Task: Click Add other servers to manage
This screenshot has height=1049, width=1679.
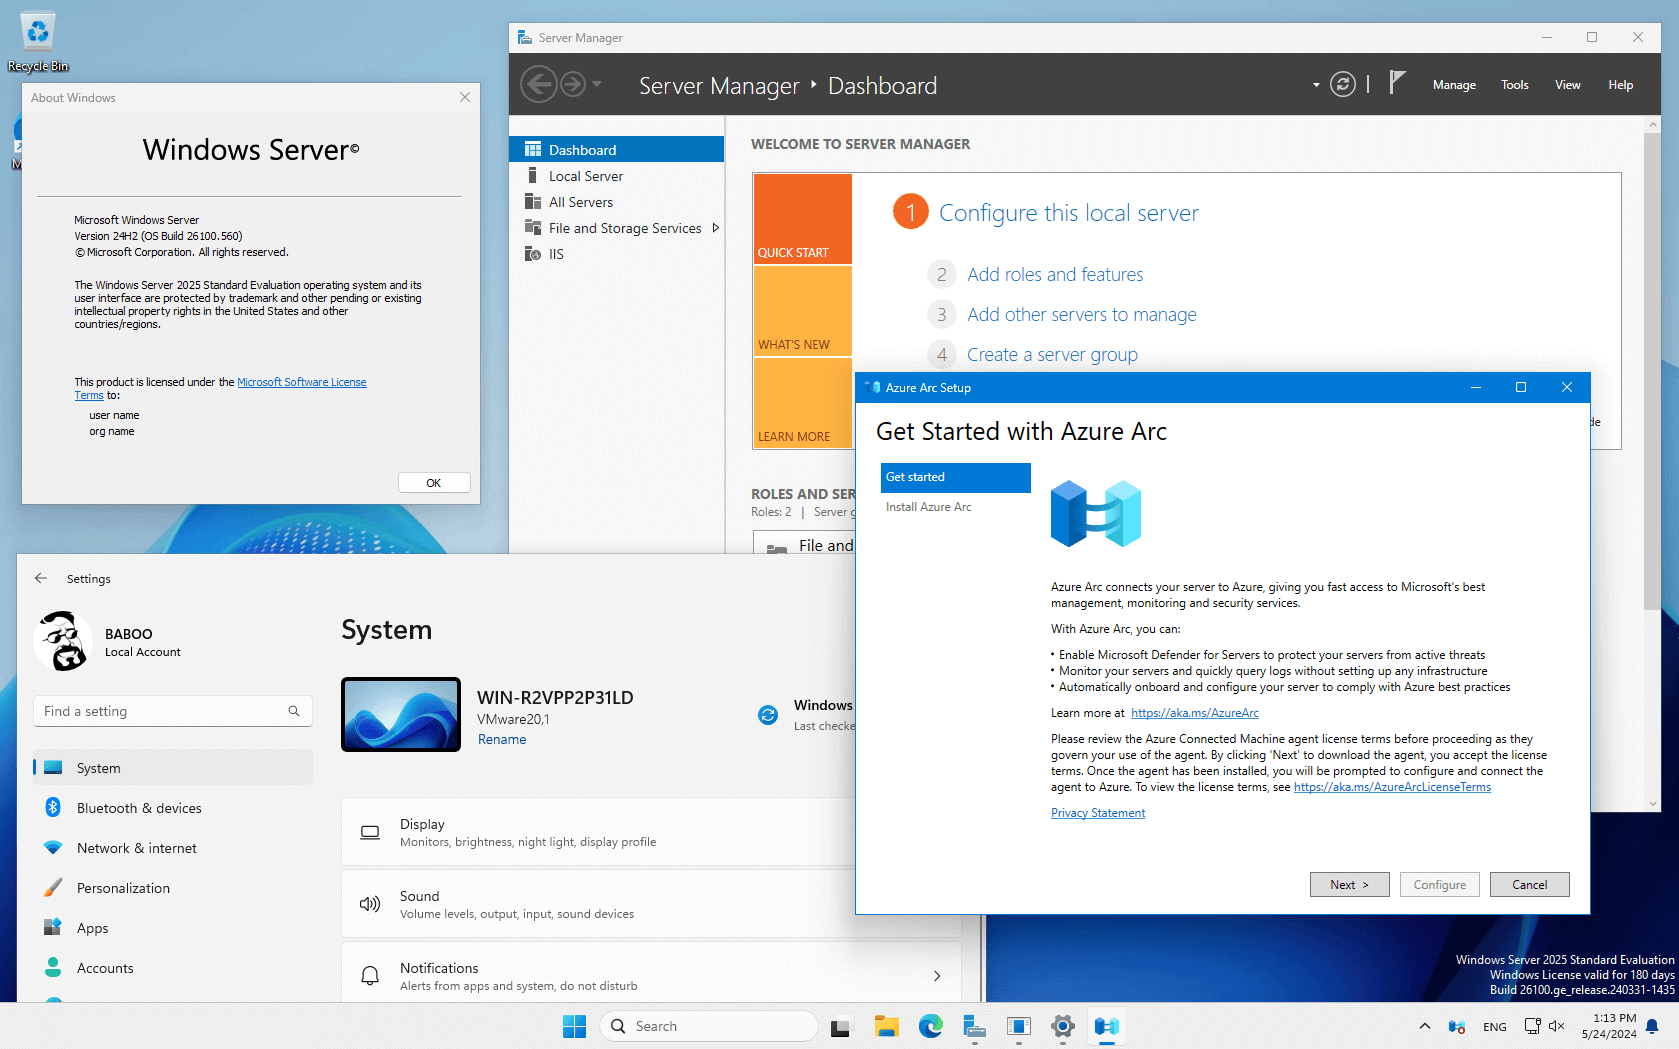Action: (x=1081, y=314)
